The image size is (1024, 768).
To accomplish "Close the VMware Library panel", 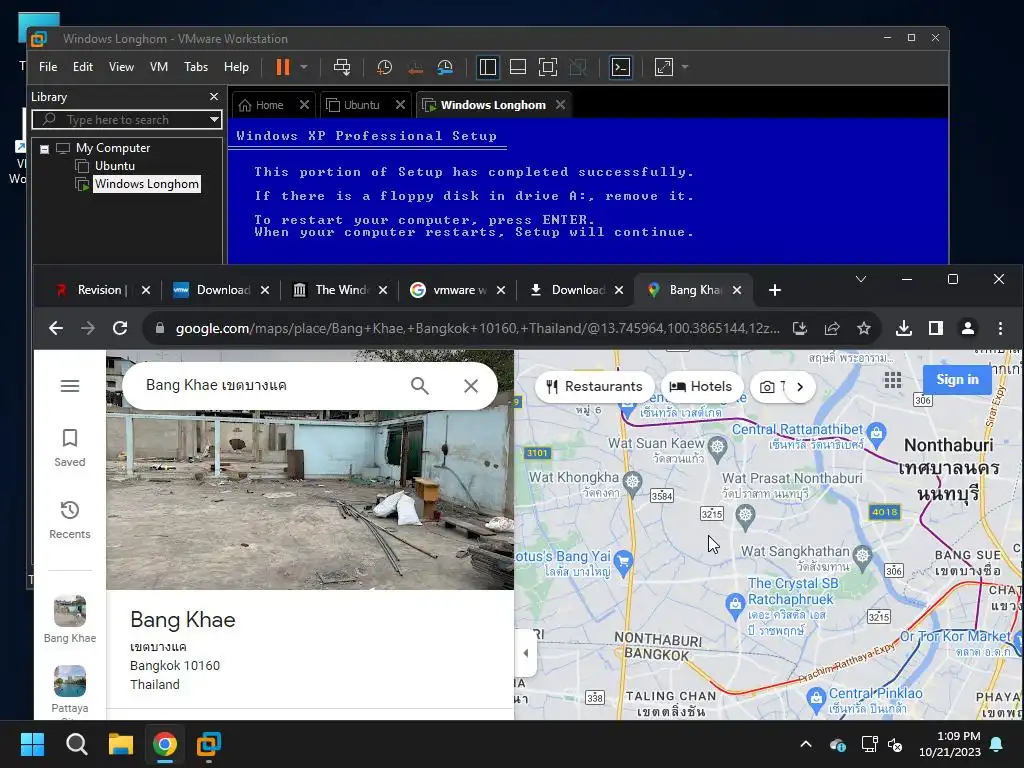I will 214,97.
